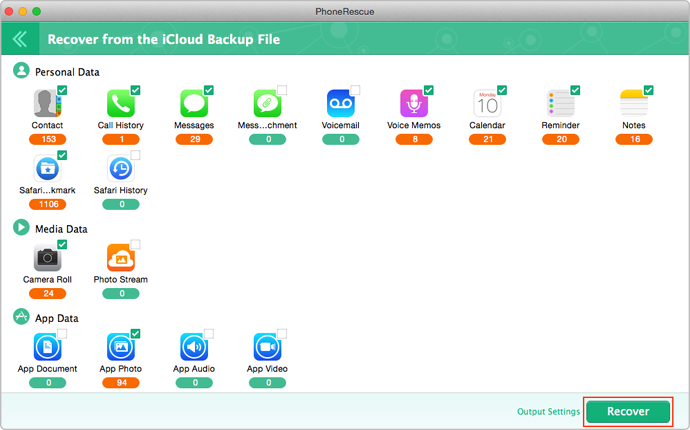Select the App Video camera icon
This screenshot has height=430, width=690.
[267, 347]
